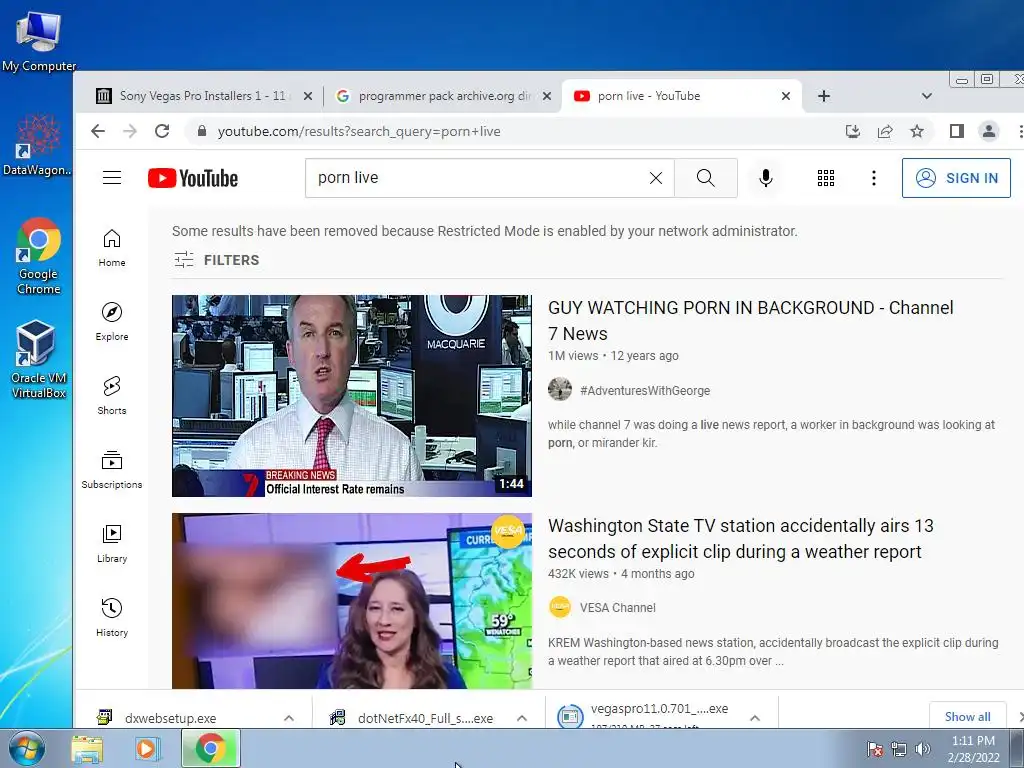Select My Computer desktop icon

click(x=39, y=41)
